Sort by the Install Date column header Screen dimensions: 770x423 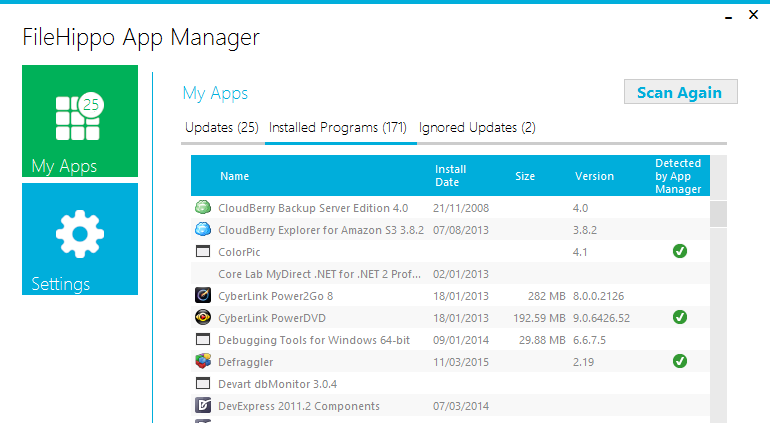click(x=450, y=176)
